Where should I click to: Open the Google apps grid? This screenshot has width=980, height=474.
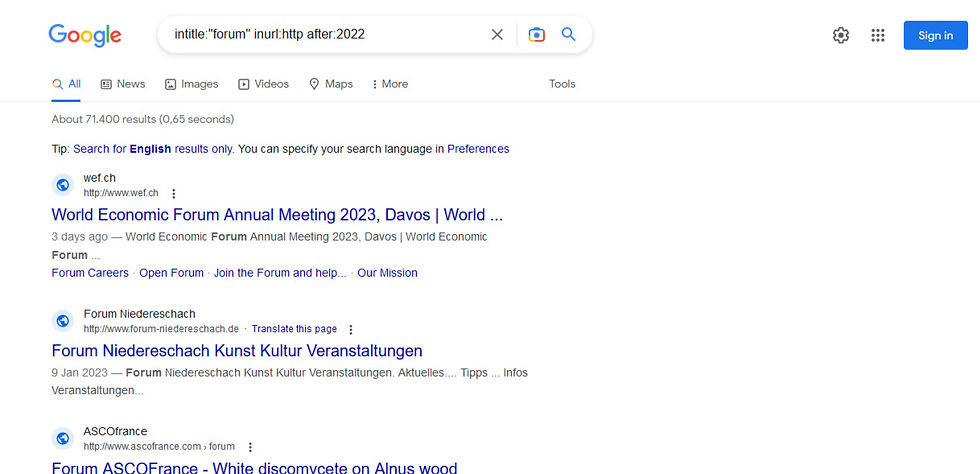[878, 35]
